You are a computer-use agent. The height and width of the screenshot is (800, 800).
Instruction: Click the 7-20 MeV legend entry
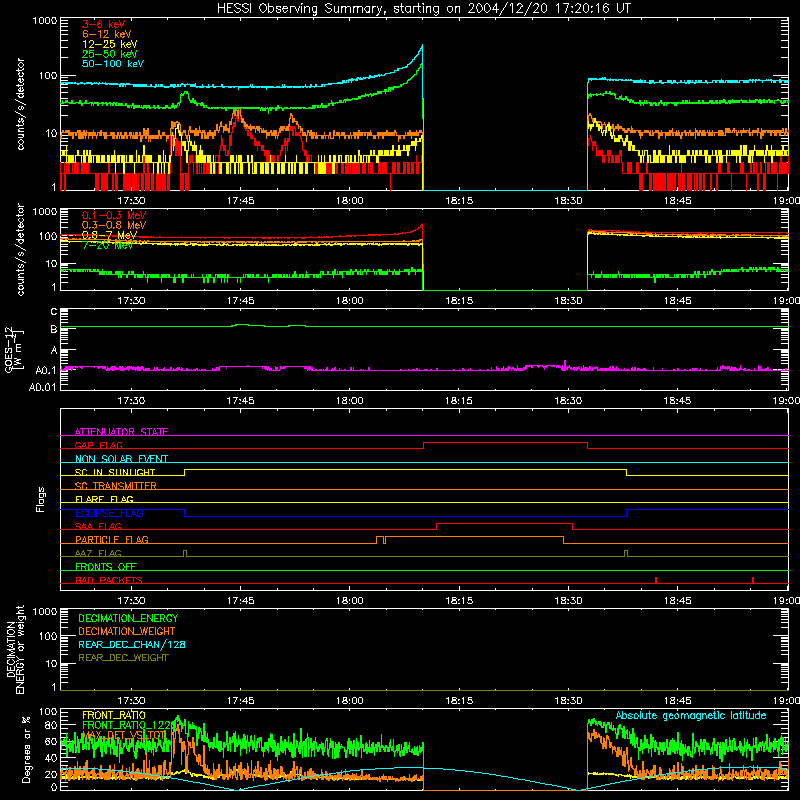pyautogui.click(x=108, y=245)
